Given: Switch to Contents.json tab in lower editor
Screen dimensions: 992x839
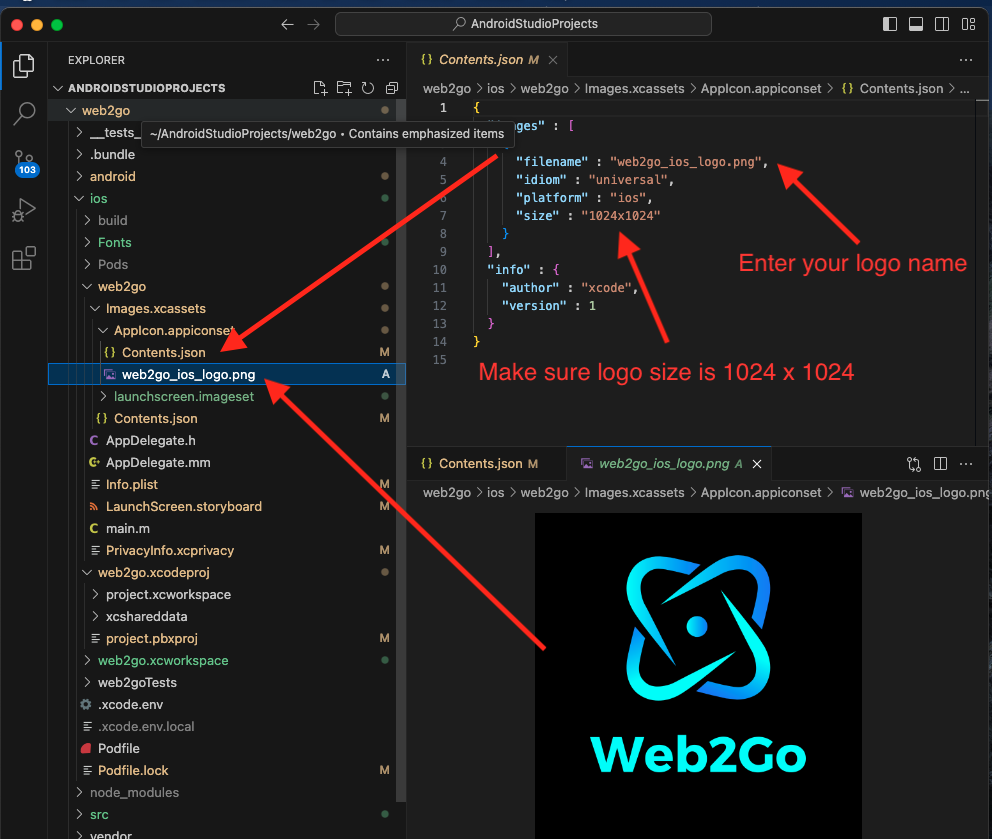Looking at the screenshot, I should [480, 464].
